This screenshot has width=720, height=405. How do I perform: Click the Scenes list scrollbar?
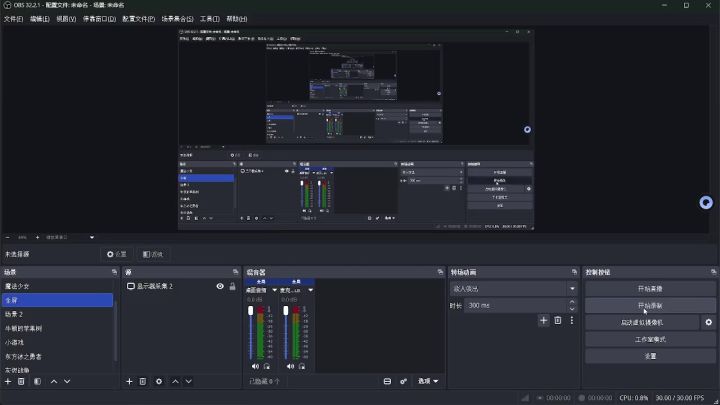(116, 331)
